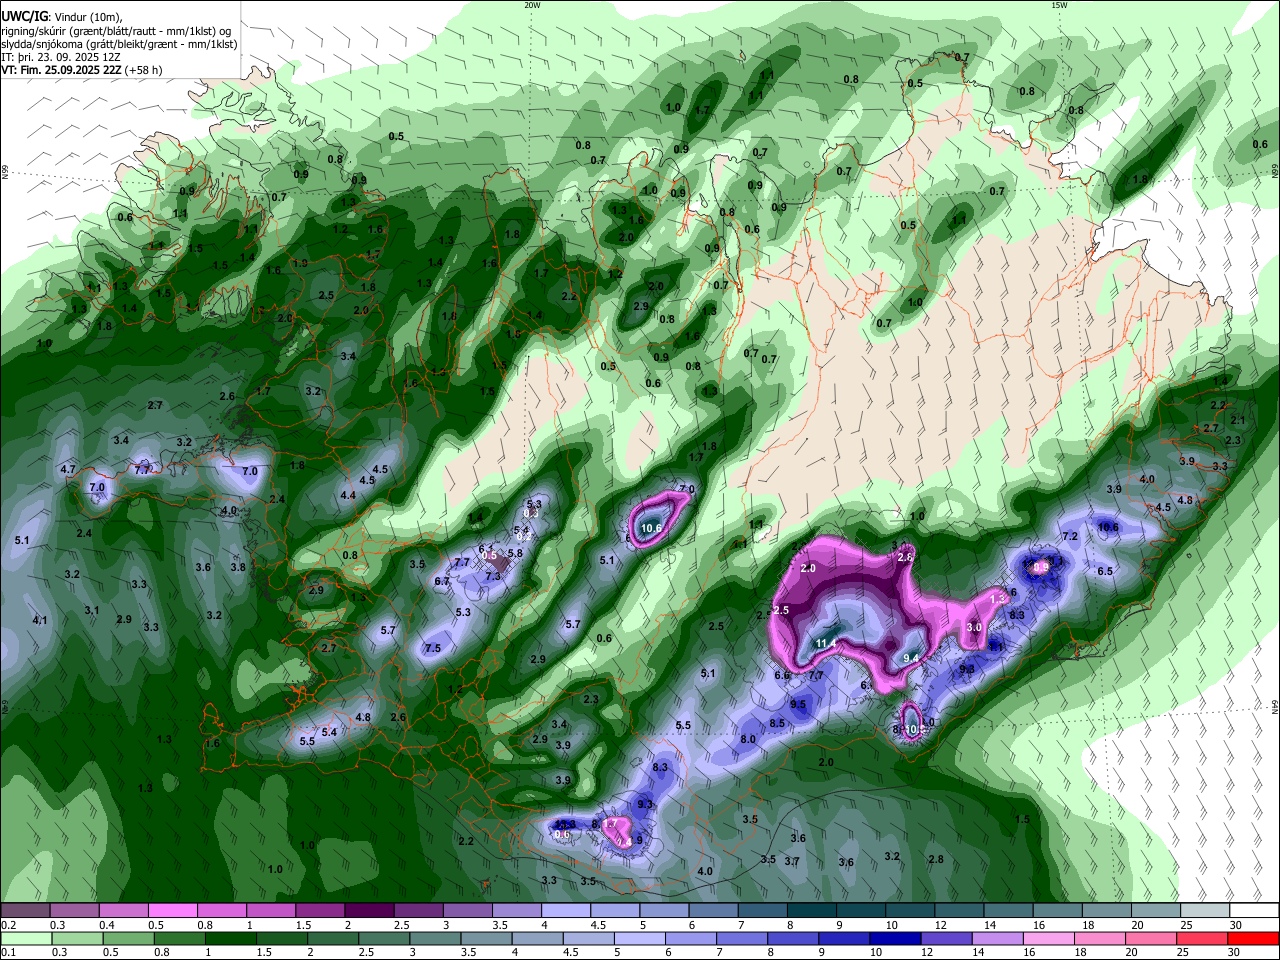Click the init time 'IT: þri. 23. 09. 2025 12Z'

click(x=60, y=57)
